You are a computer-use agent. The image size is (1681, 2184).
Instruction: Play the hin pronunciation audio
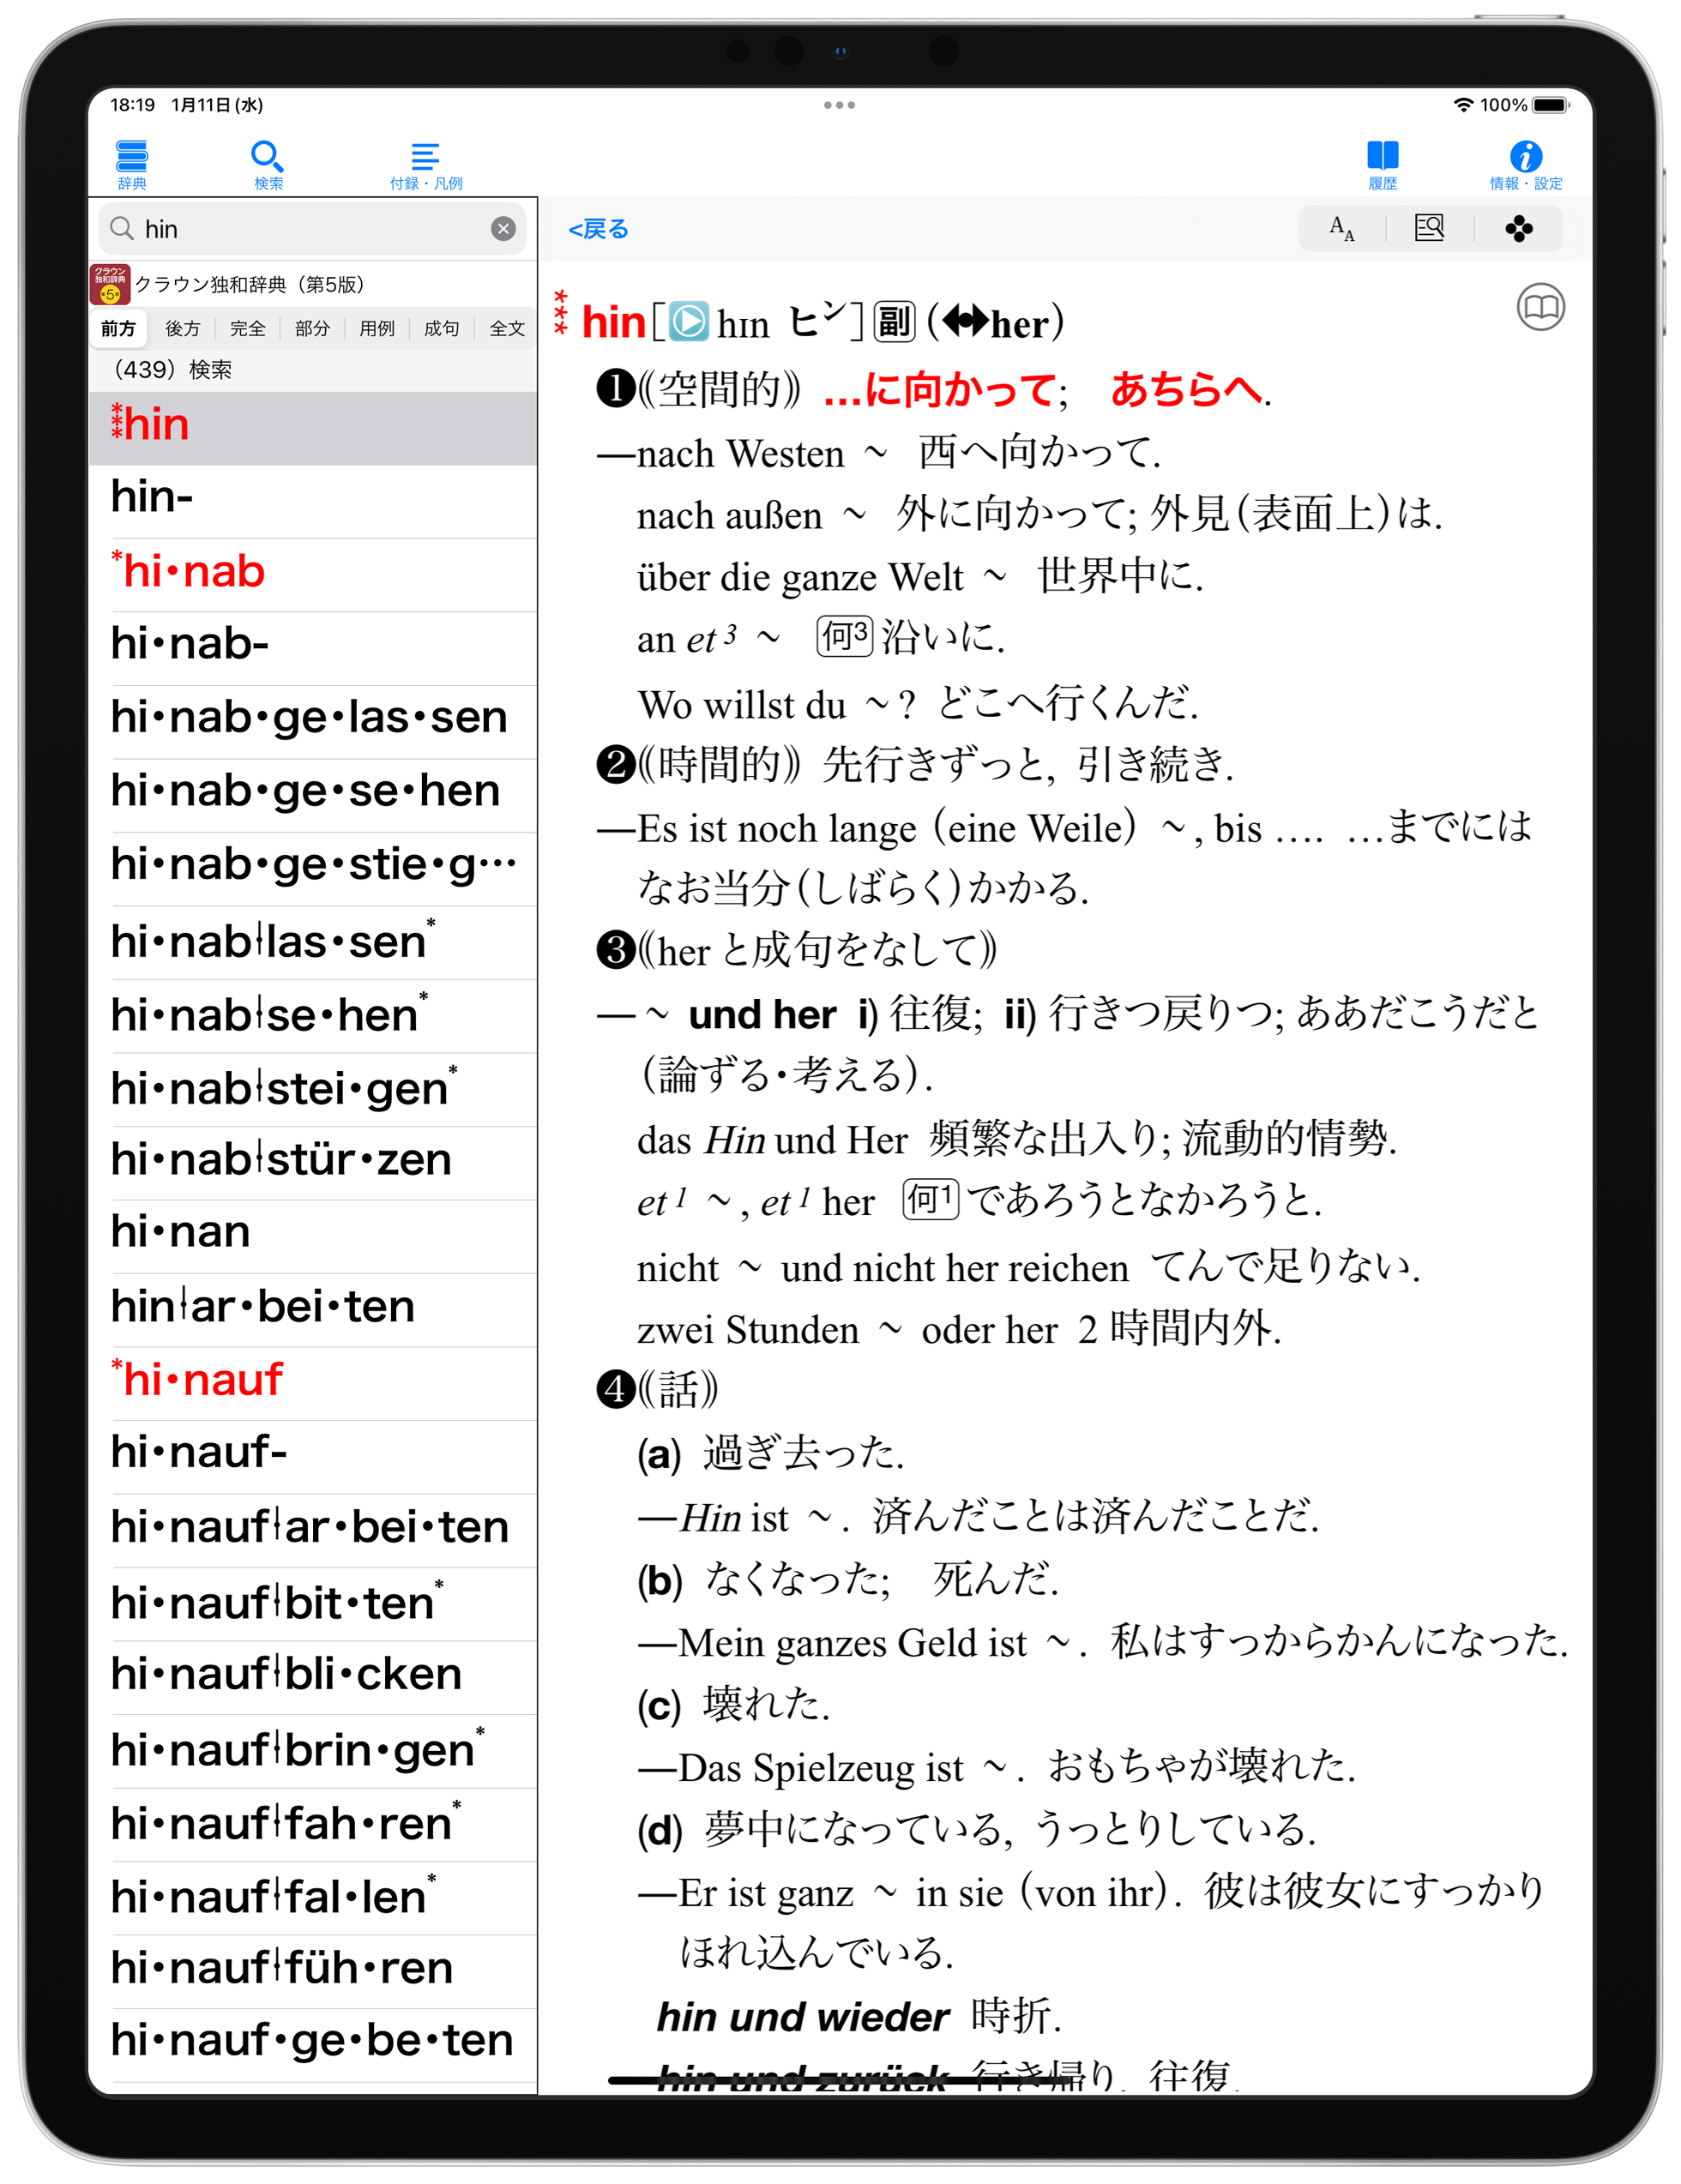click(688, 322)
